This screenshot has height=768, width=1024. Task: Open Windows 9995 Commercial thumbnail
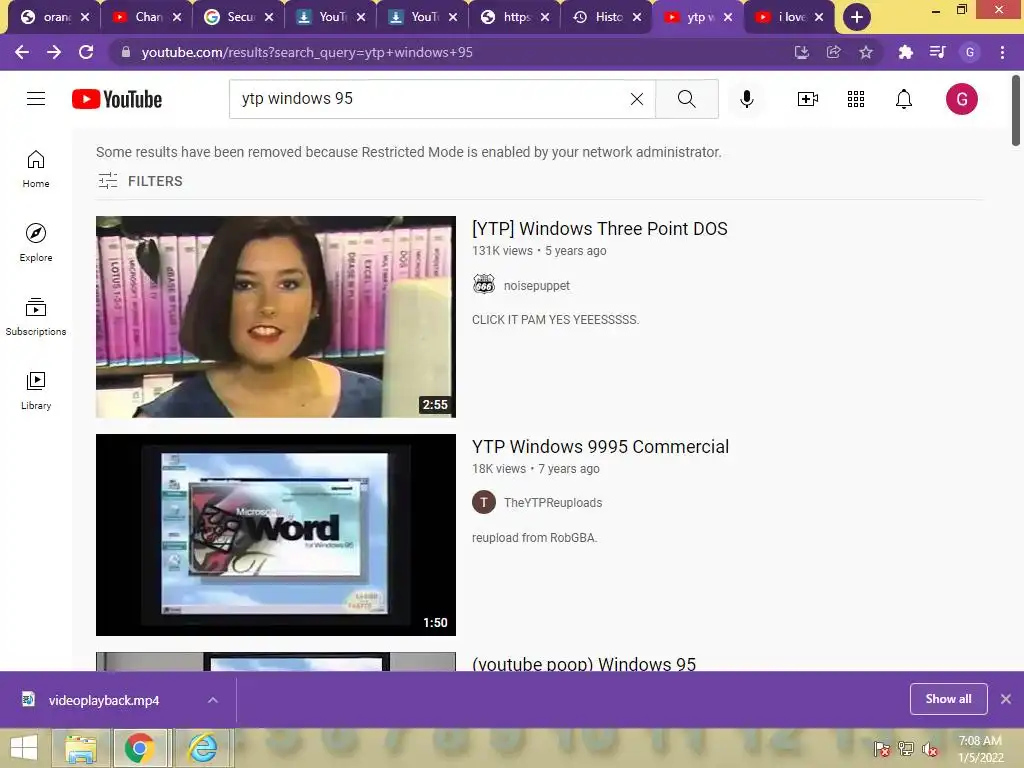[x=276, y=534]
